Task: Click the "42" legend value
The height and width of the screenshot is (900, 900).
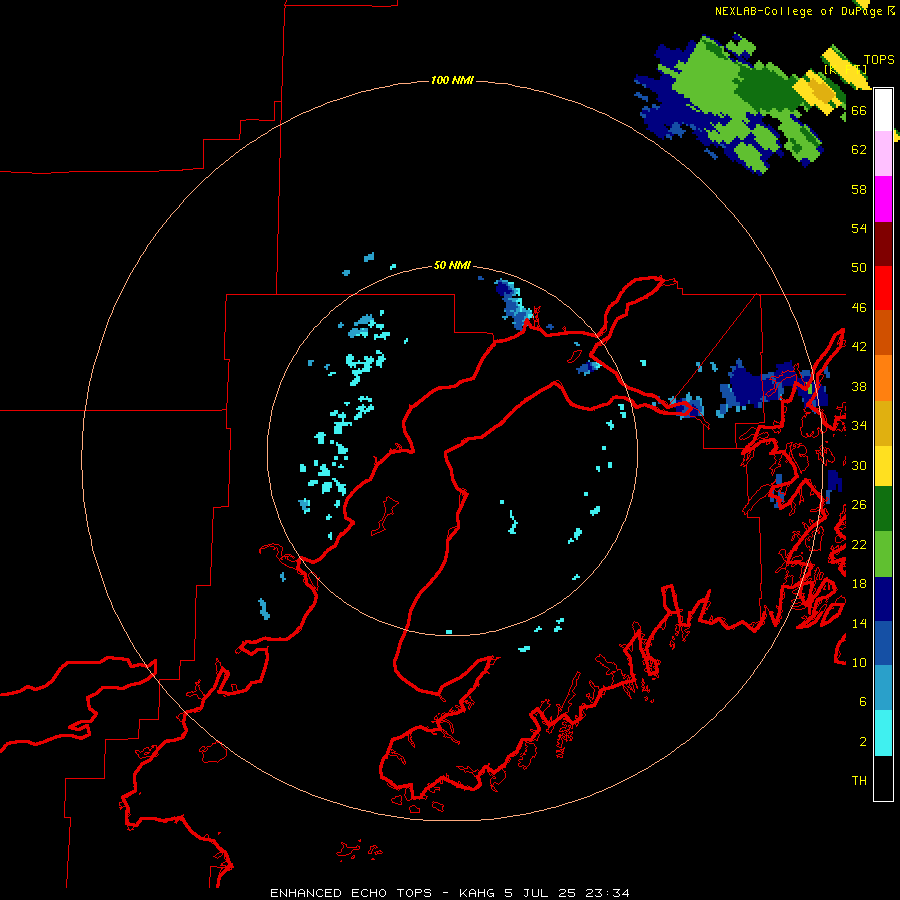Action: pos(859,347)
